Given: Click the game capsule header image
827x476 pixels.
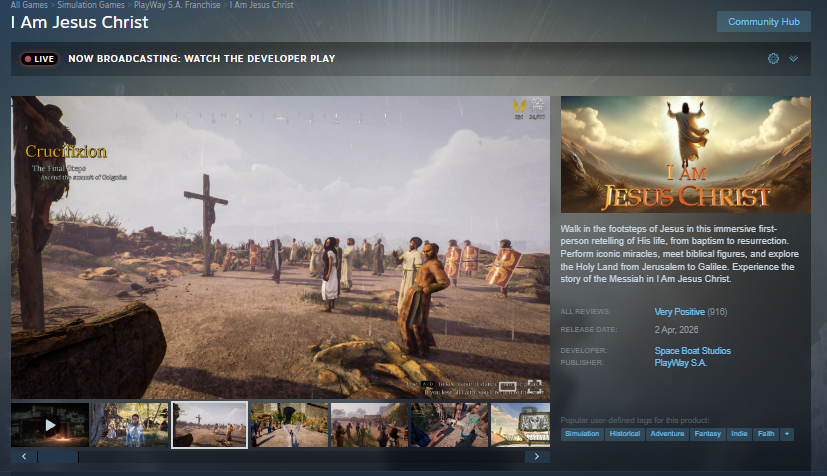Looking at the screenshot, I should (x=686, y=154).
